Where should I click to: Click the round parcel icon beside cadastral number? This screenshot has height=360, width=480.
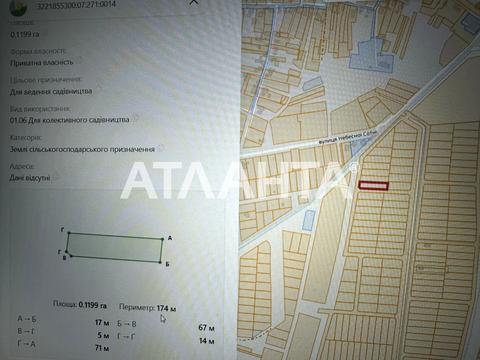18,7
